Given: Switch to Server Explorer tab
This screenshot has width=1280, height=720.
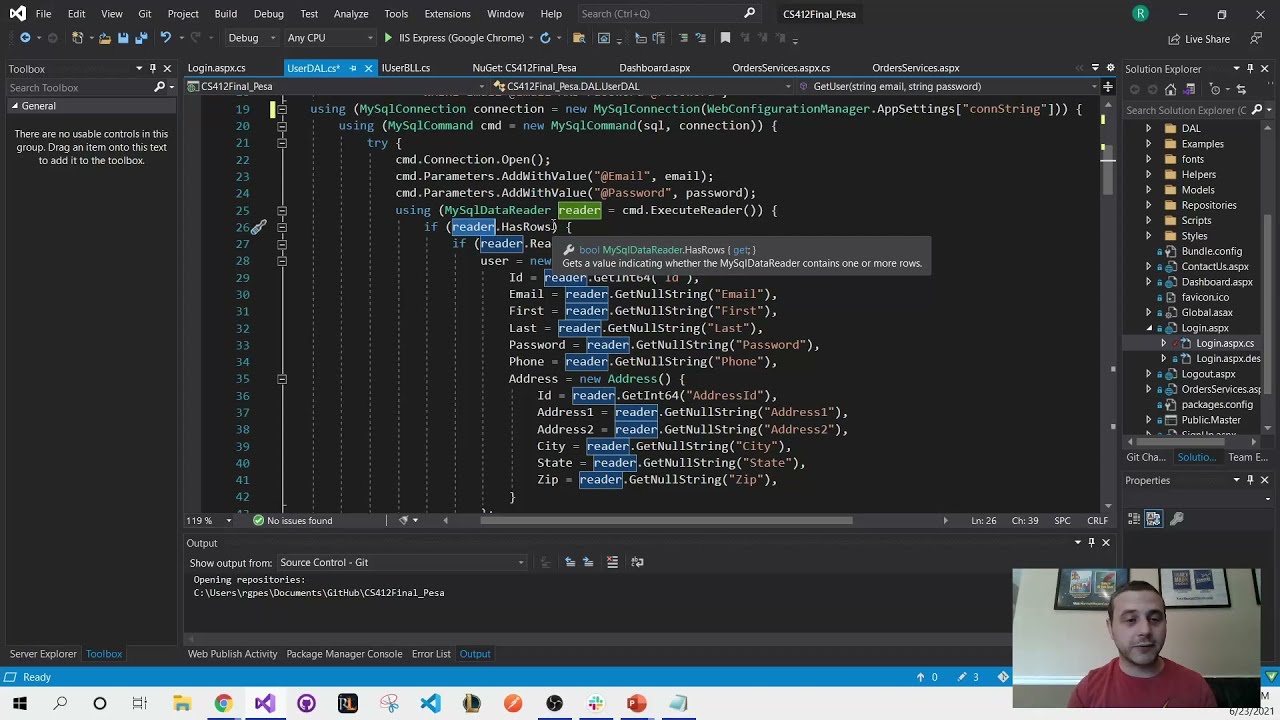Looking at the screenshot, I should point(43,654).
